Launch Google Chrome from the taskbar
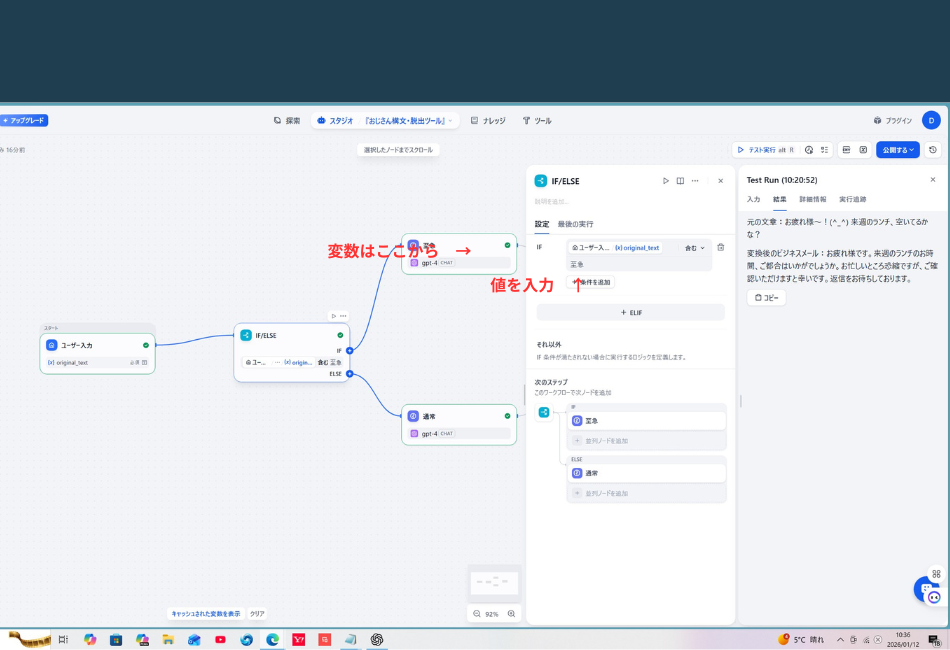The height and width of the screenshot is (650, 950). tap(272, 639)
